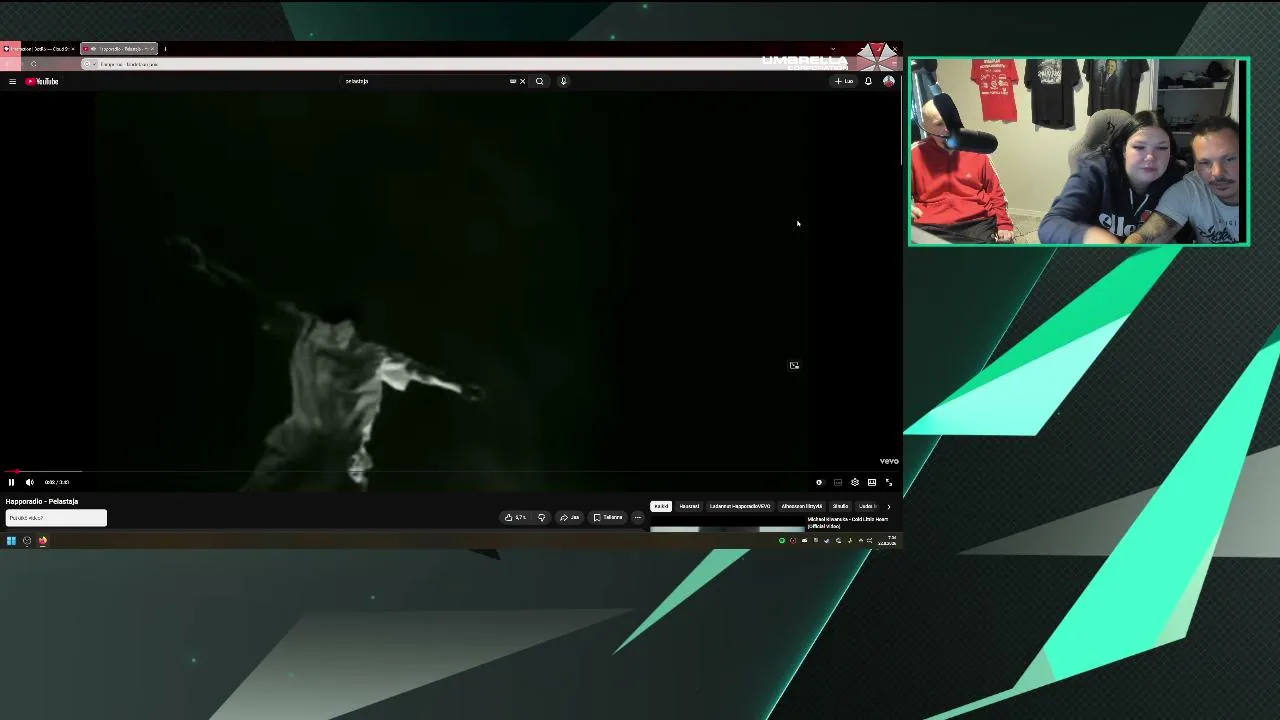This screenshot has height=720, width=1280.
Task: Select the filter chip just after Aiheeseen liittyvät
Action: (841, 506)
